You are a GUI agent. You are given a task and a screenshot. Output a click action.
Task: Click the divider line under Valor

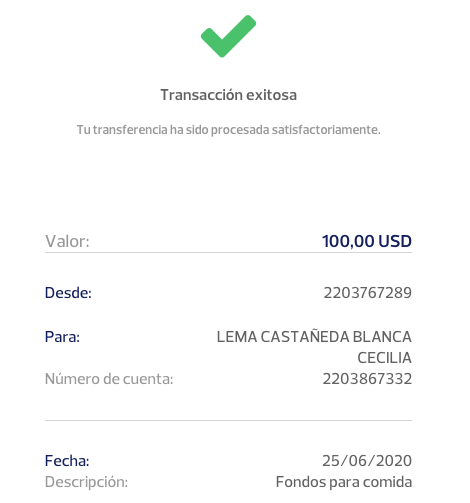tap(228, 252)
